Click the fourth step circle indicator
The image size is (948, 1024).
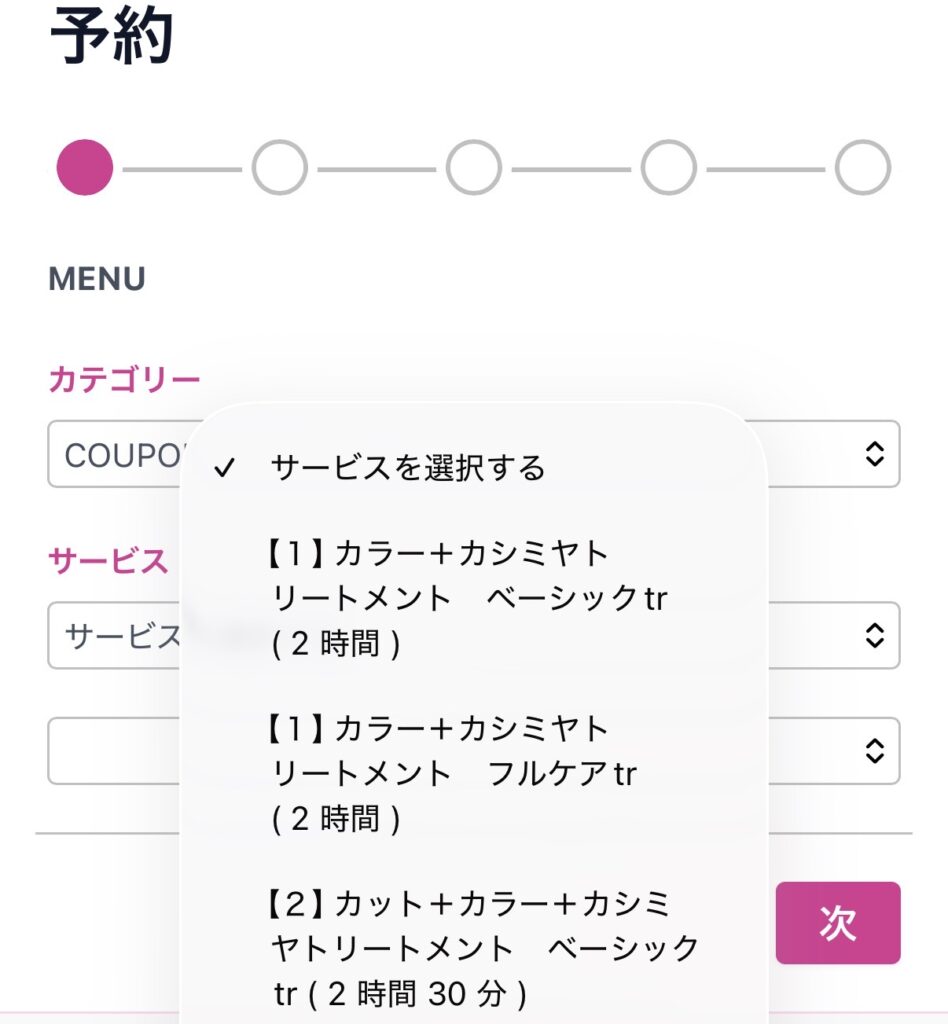pos(668,167)
